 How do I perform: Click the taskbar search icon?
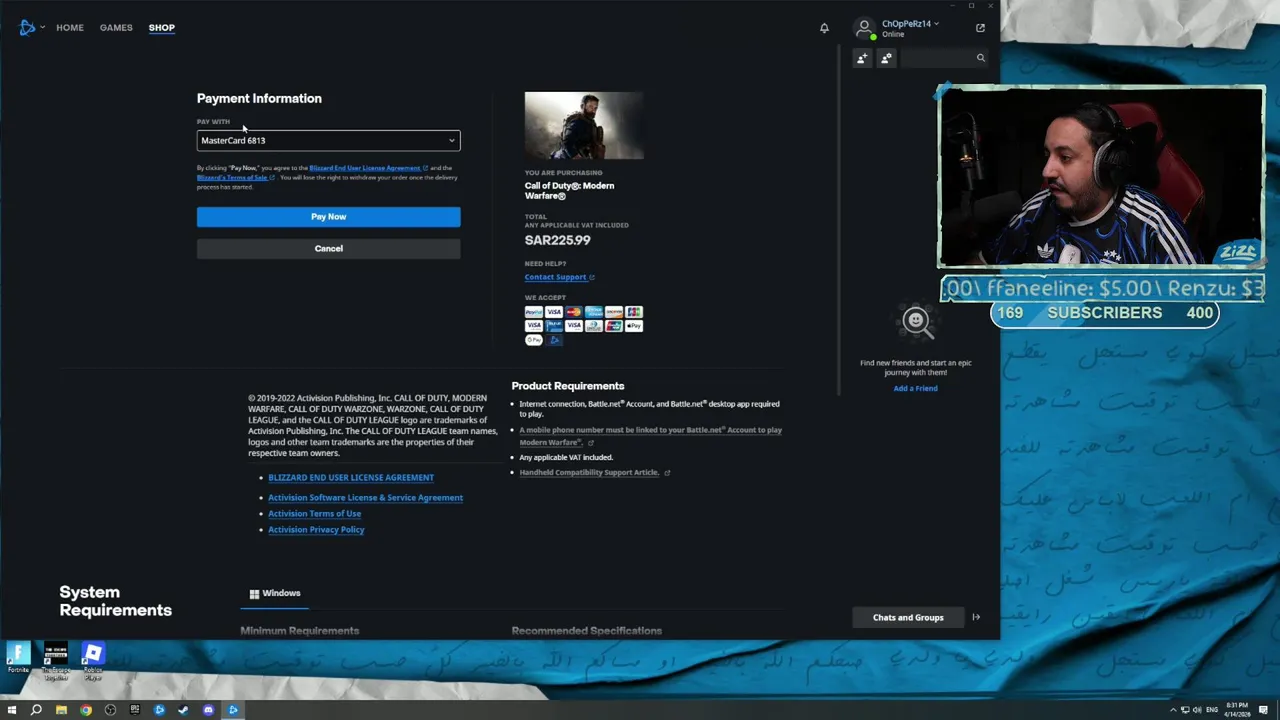tap(36, 710)
